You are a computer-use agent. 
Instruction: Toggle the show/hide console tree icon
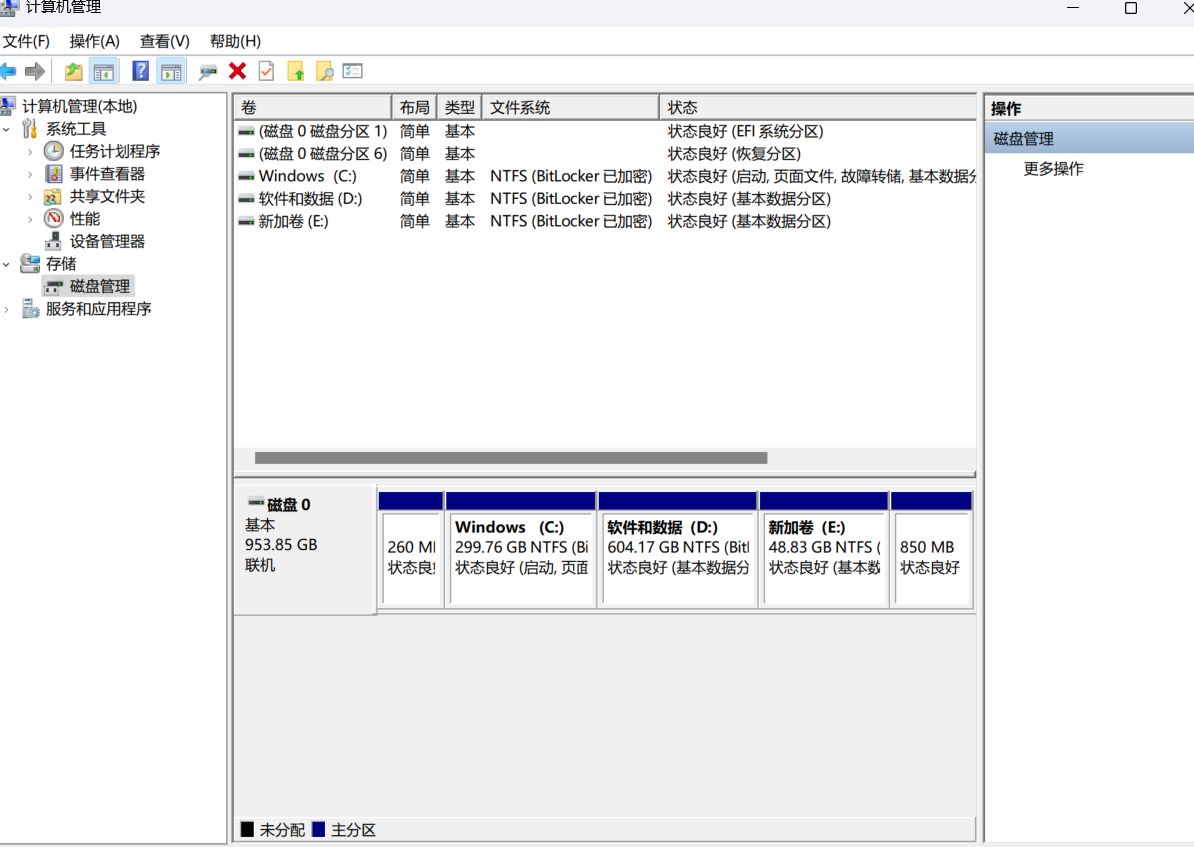click(x=104, y=72)
